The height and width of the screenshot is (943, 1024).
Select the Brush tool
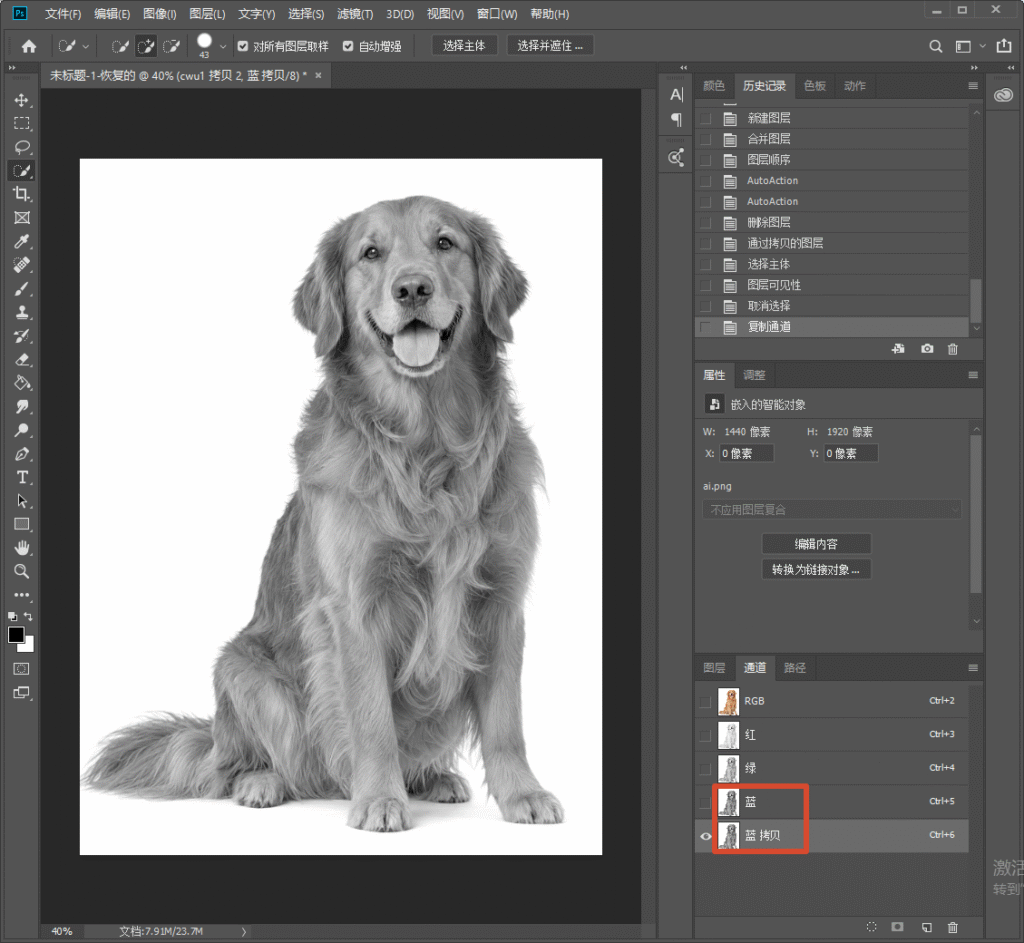click(x=22, y=289)
